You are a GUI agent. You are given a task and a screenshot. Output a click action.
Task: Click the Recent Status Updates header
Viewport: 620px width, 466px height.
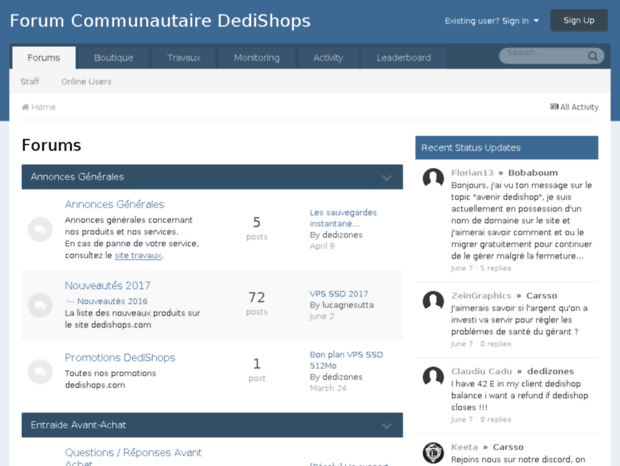coord(507,148)
